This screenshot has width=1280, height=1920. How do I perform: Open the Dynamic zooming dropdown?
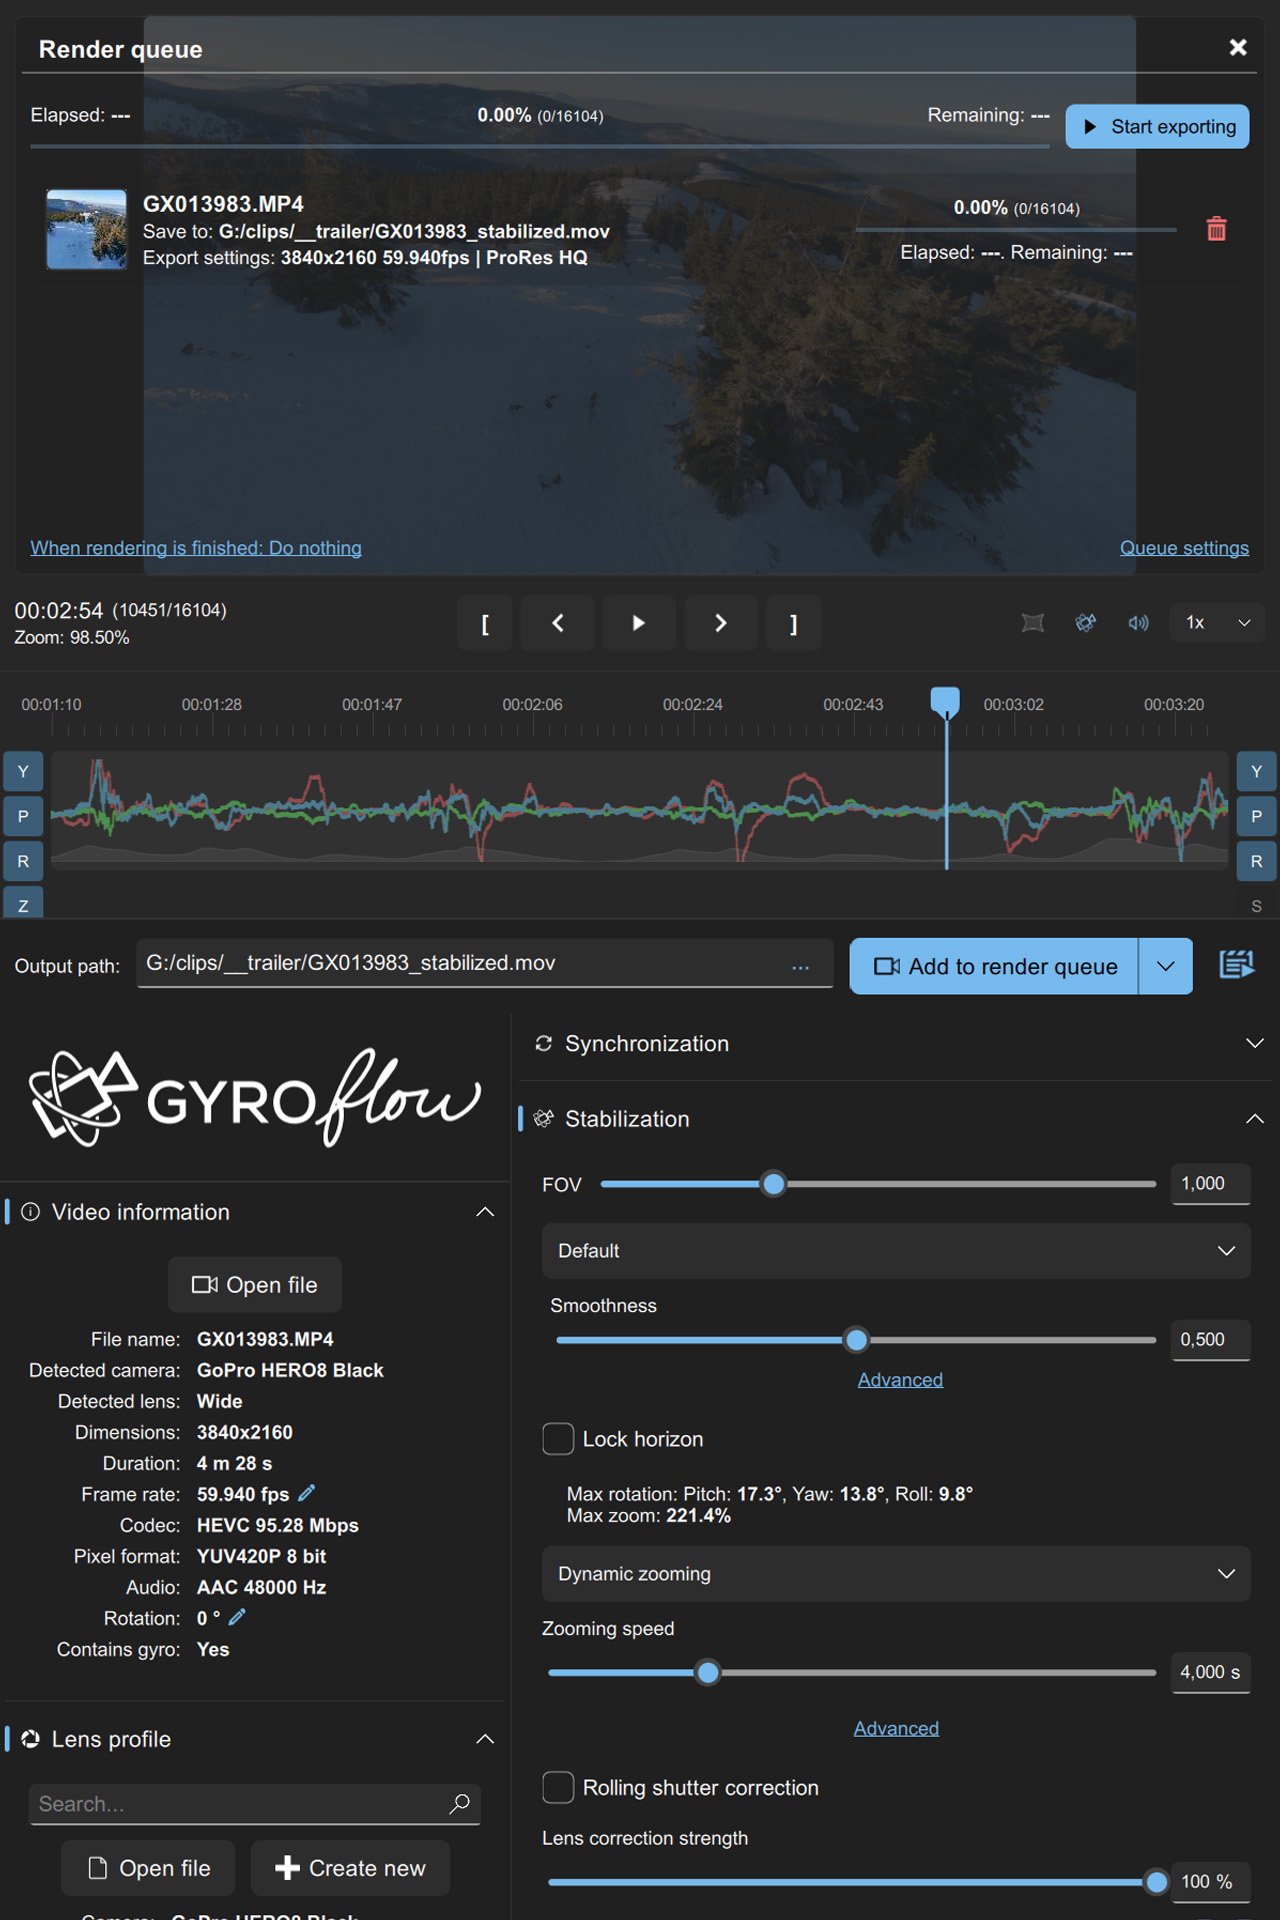(896, 1574)
